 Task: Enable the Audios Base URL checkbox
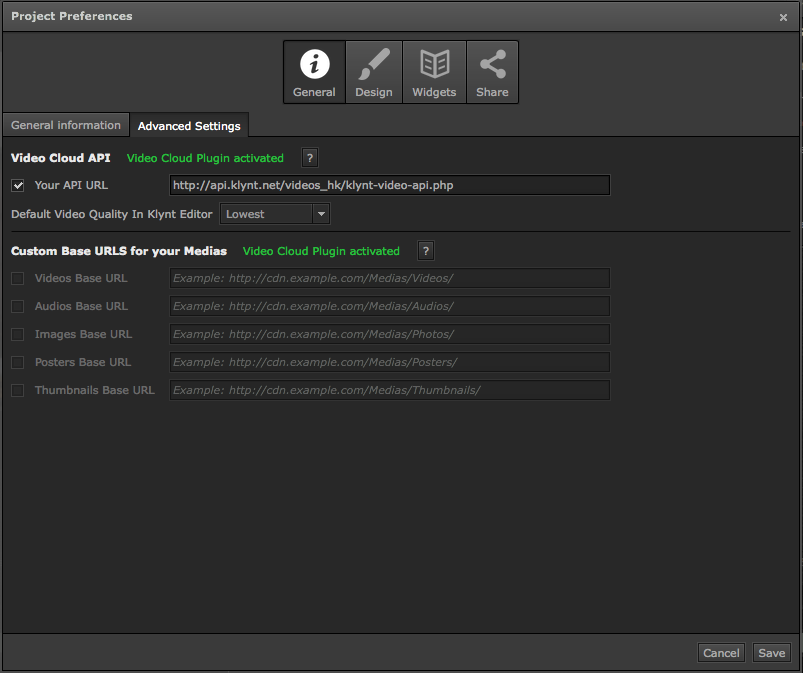coord(18,306)
